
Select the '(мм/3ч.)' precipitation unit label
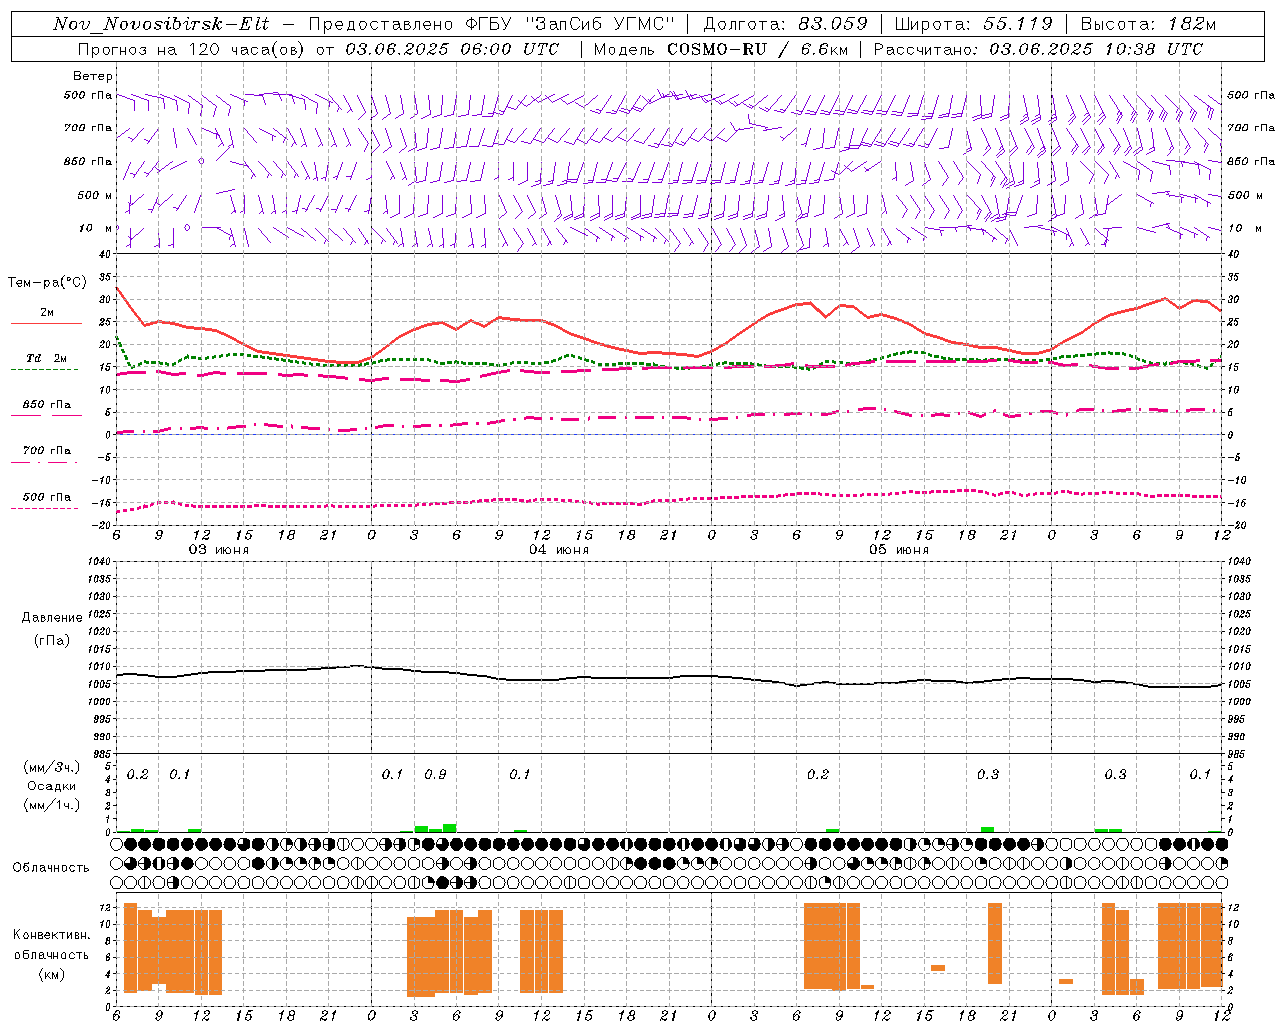[x=52, y=767]
